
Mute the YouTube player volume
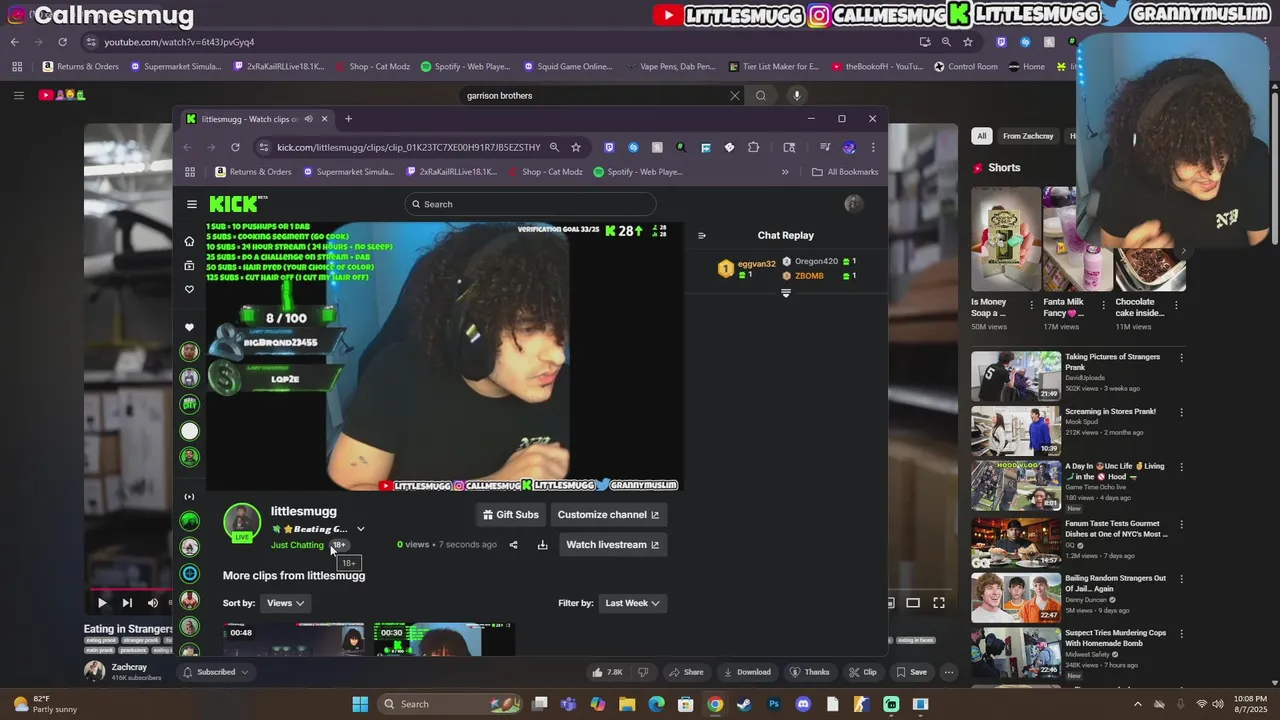(152, 603)
